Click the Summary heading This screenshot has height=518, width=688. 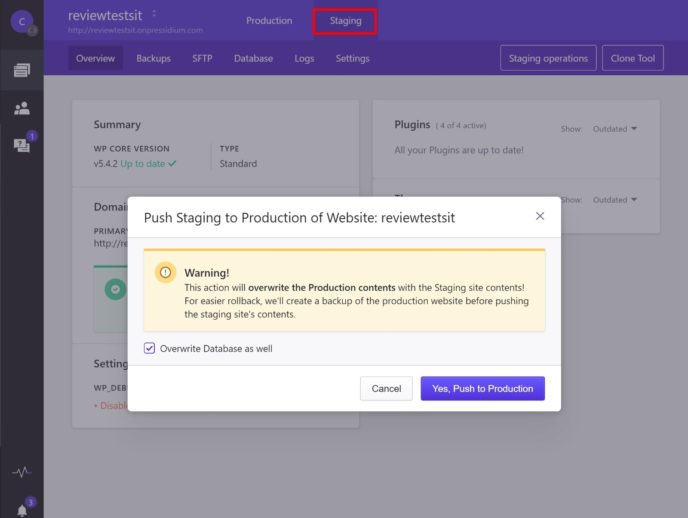[117, 125]
